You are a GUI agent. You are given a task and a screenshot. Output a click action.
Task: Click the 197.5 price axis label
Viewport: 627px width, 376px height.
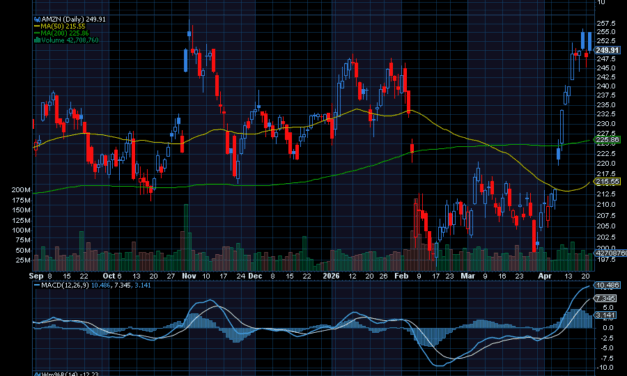(x=606, y=260)
